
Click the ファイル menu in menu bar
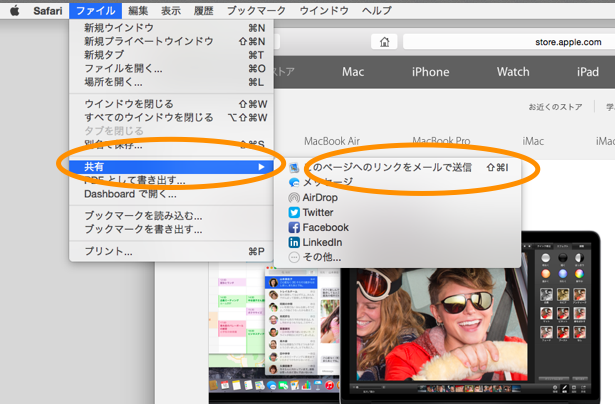[x=96, y=11]
